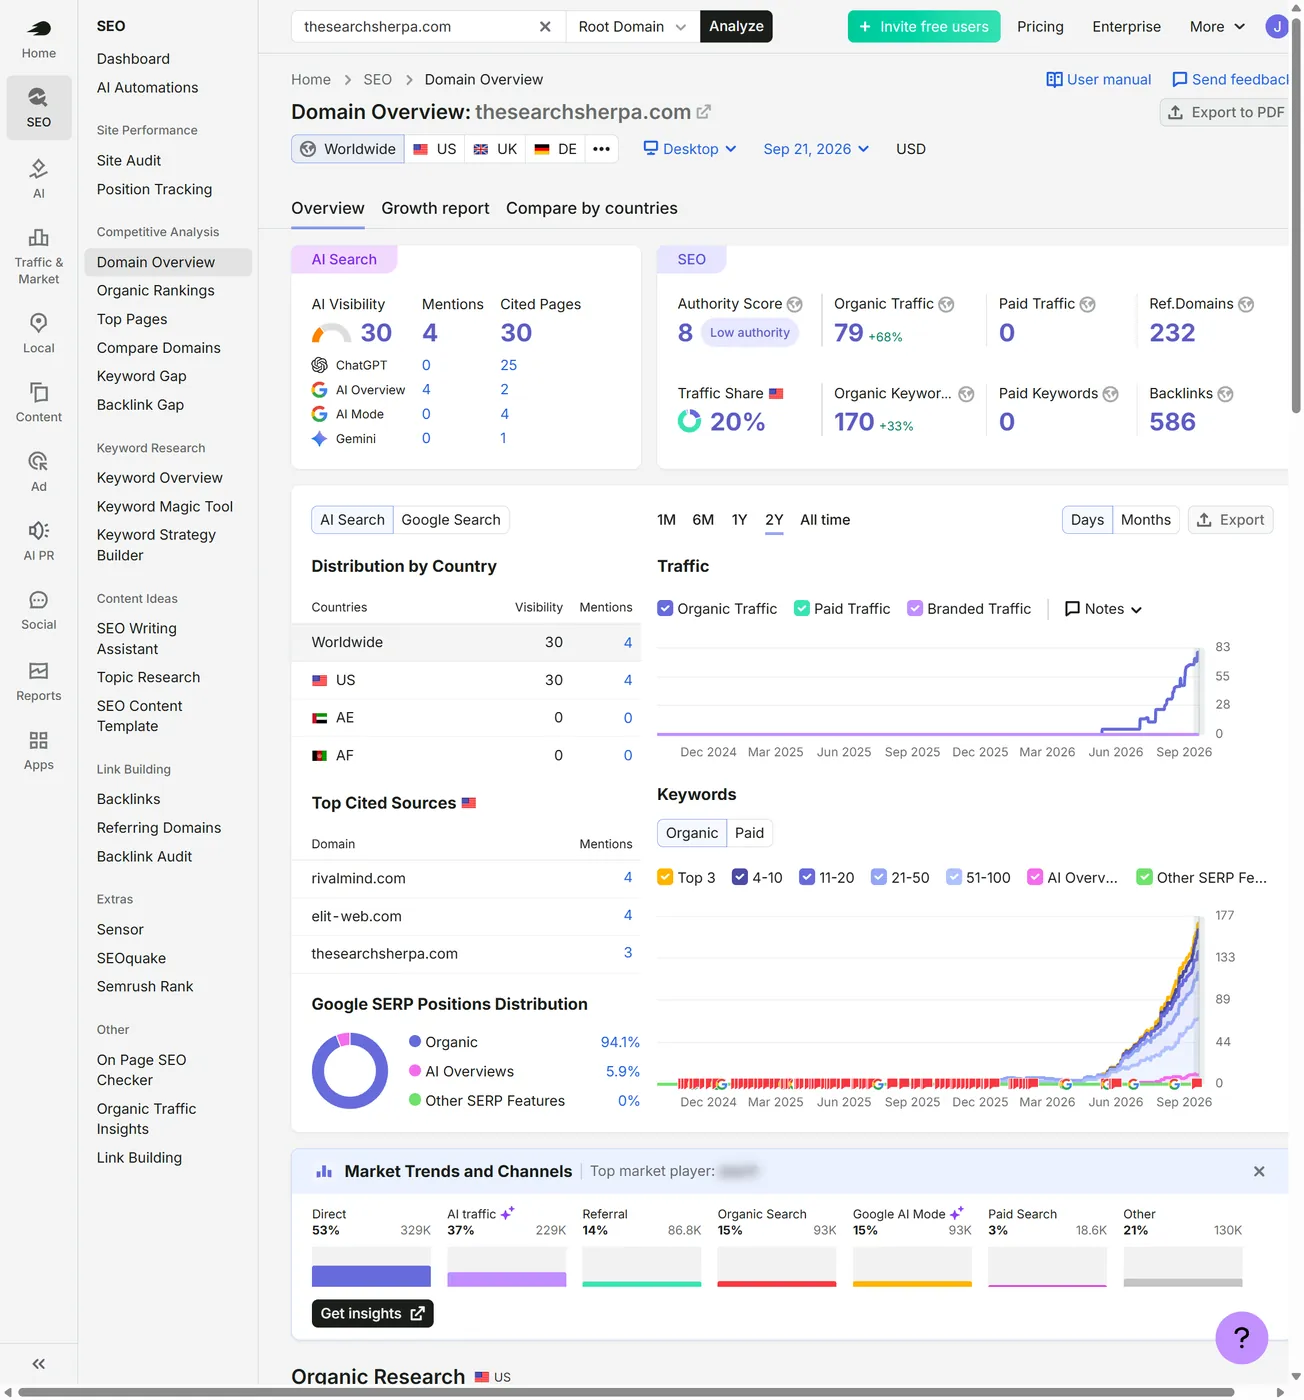The height and width of the screenshot is (1400, 1304).
Task: Select the 1Y time range
Action: tap(739, 520)
